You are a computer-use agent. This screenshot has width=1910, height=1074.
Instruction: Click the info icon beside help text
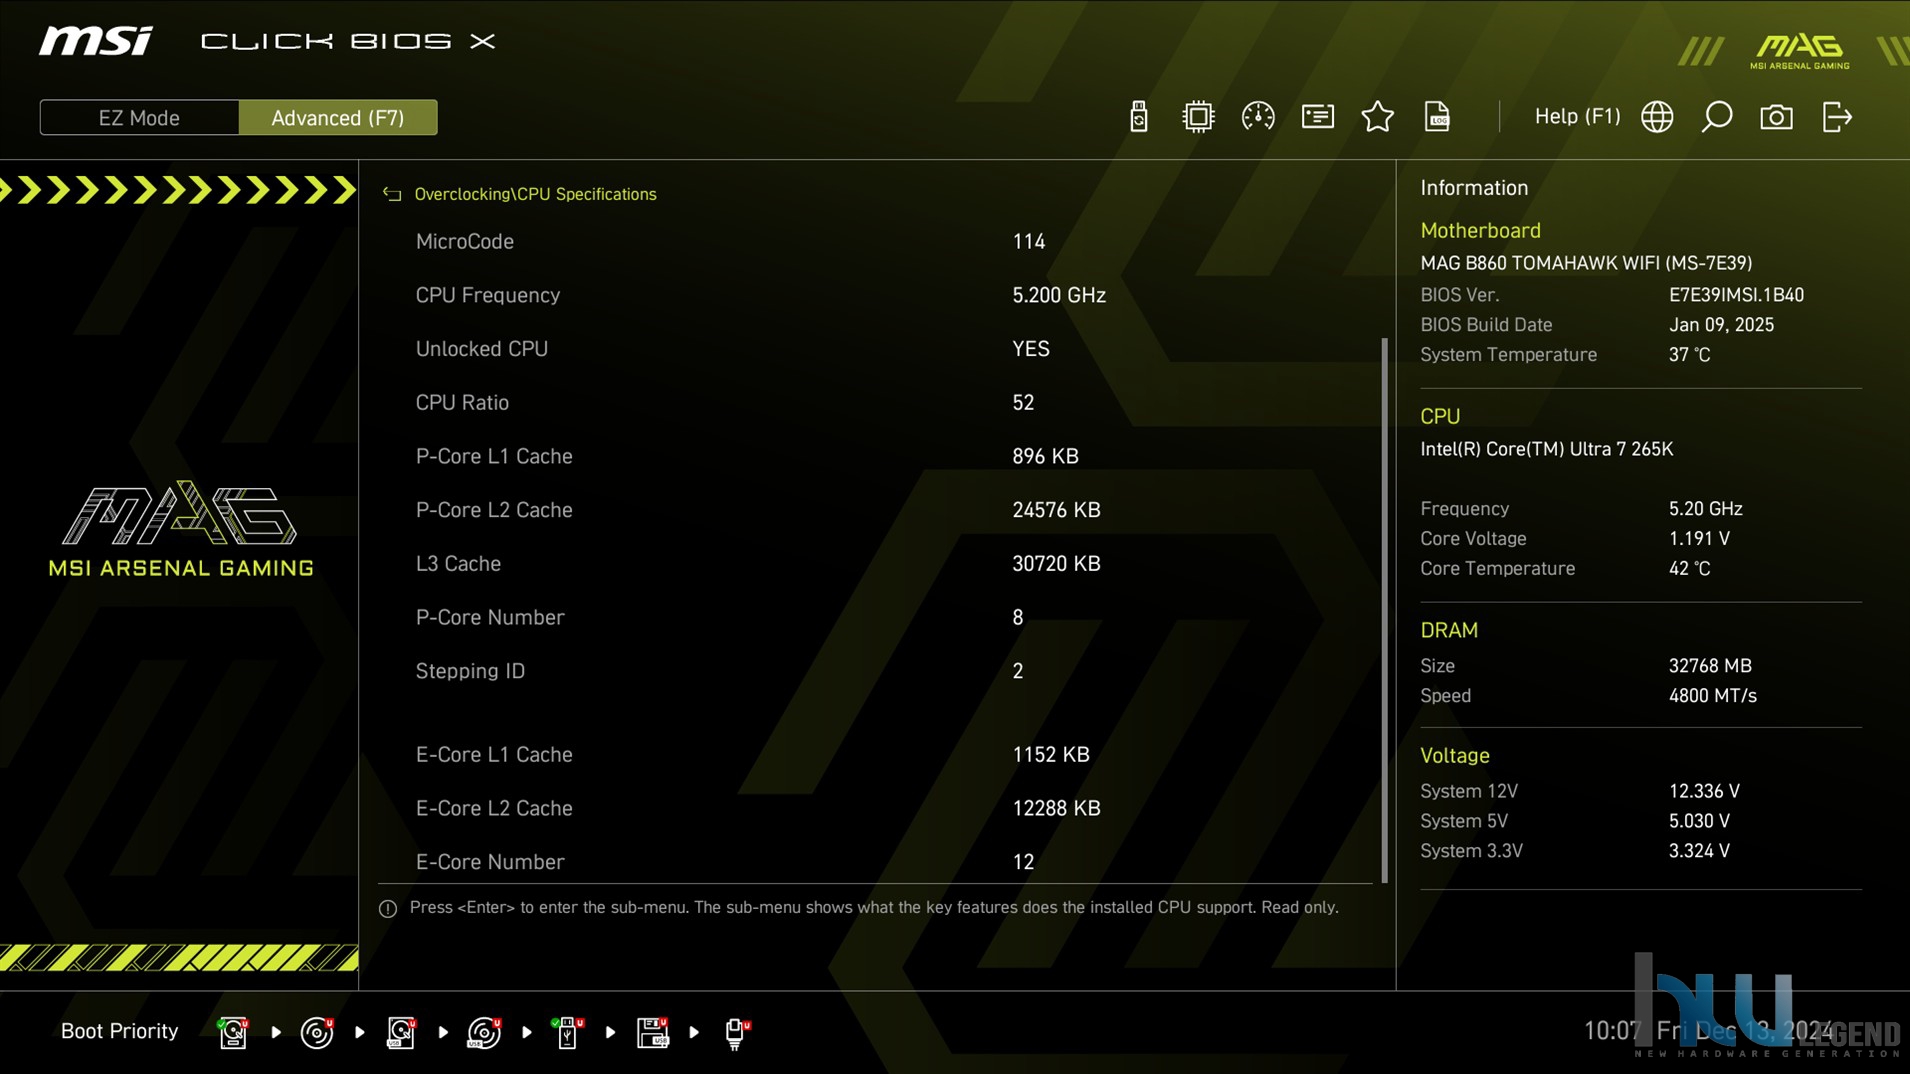(x=388, y=908)
